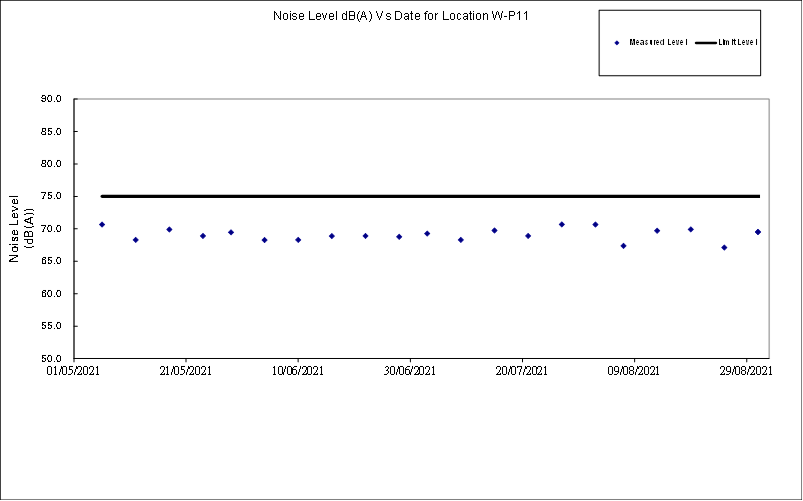This screenshot has height=501, width=803.
Task: Select the 21/05/2021 date label
Action: pyautogui.click(x=186, y=372)
